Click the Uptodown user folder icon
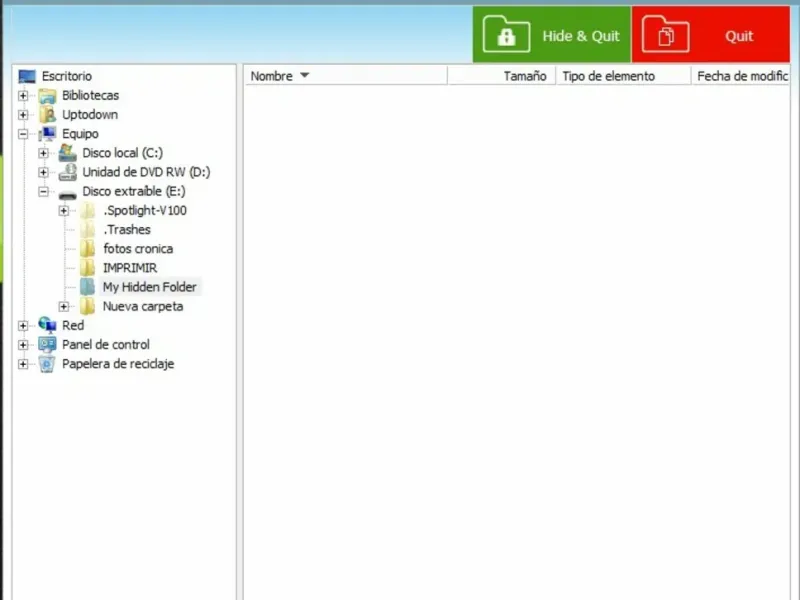This screenshot has width=800, height=600. point(47,115)
